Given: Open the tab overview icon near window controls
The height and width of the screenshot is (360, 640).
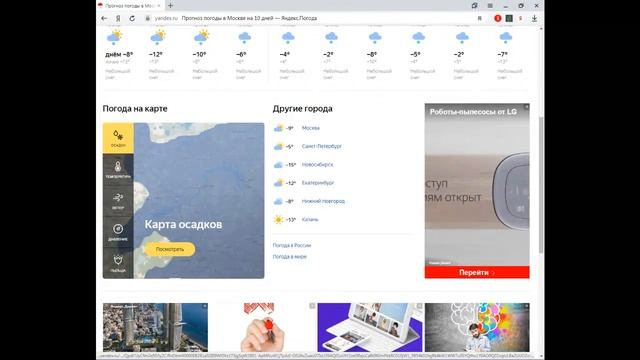Looking at the screenshot, I should [x=474, y=6].
